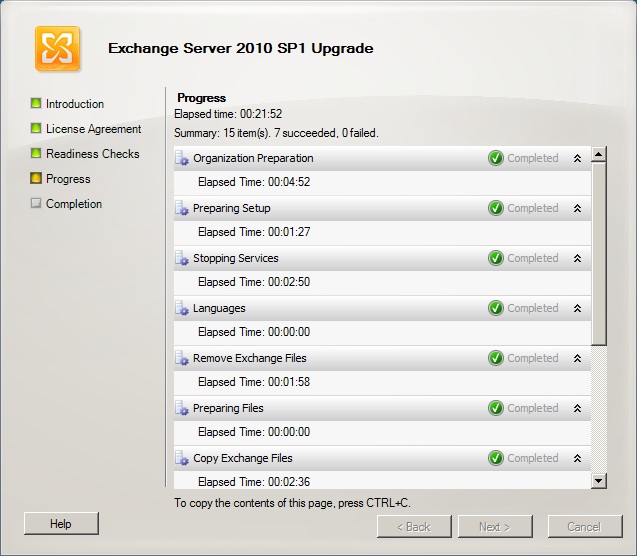Collapse the Preparing Files section
Viewport: 637px width, 556px height.
coord(576,408)
